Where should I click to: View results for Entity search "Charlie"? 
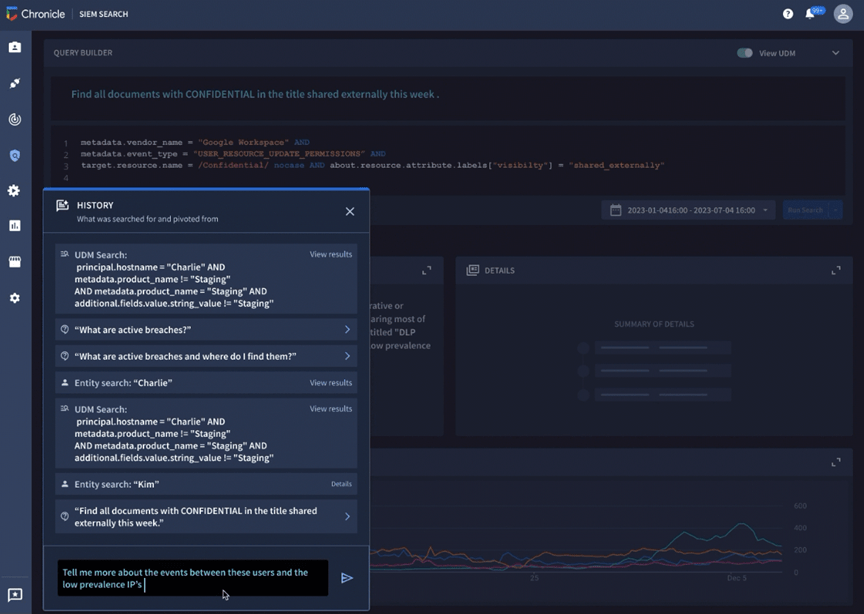point(330,383)
